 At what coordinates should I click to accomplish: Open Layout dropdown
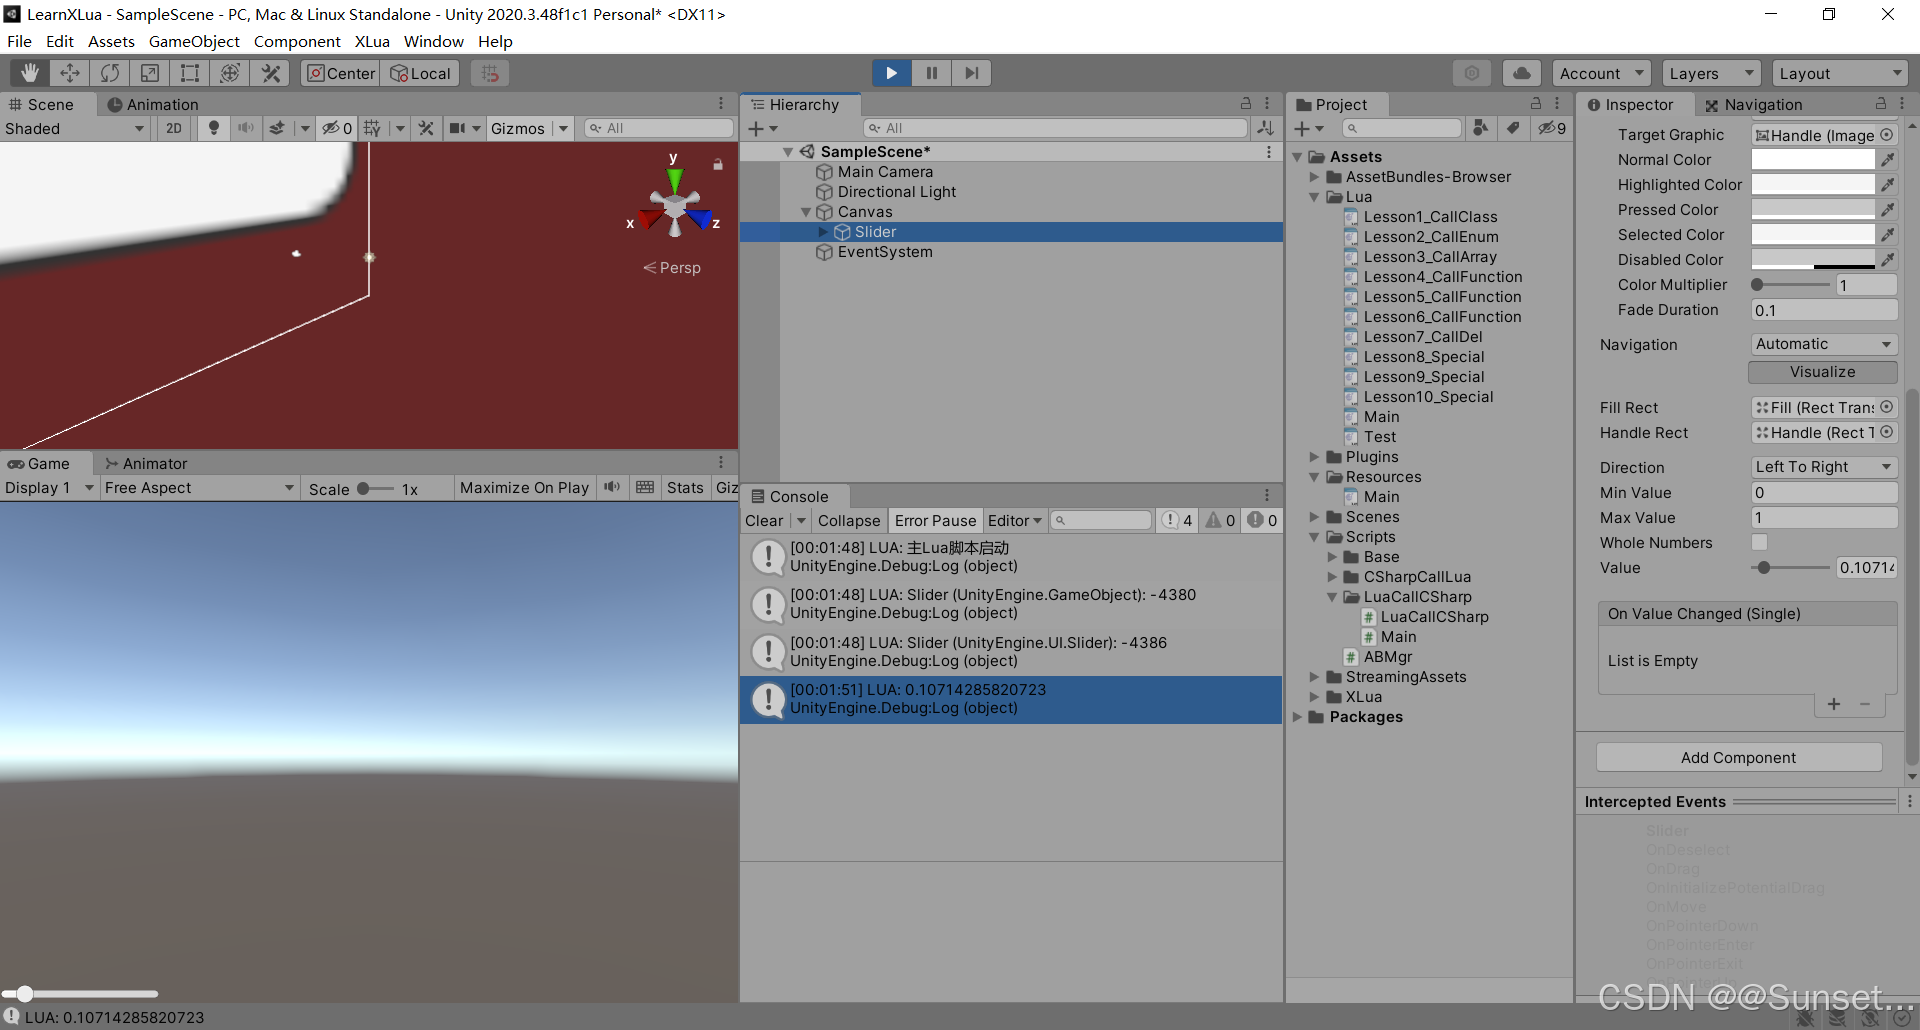coord(1840,73)
